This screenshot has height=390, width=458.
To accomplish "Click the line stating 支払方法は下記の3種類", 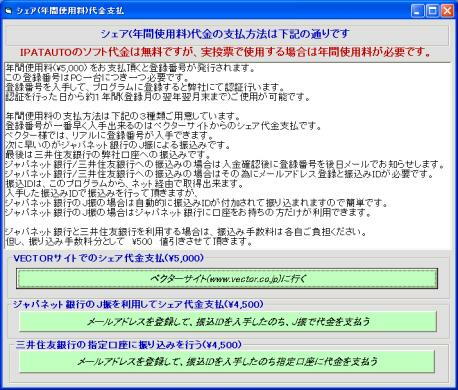I will coord(123,117).
